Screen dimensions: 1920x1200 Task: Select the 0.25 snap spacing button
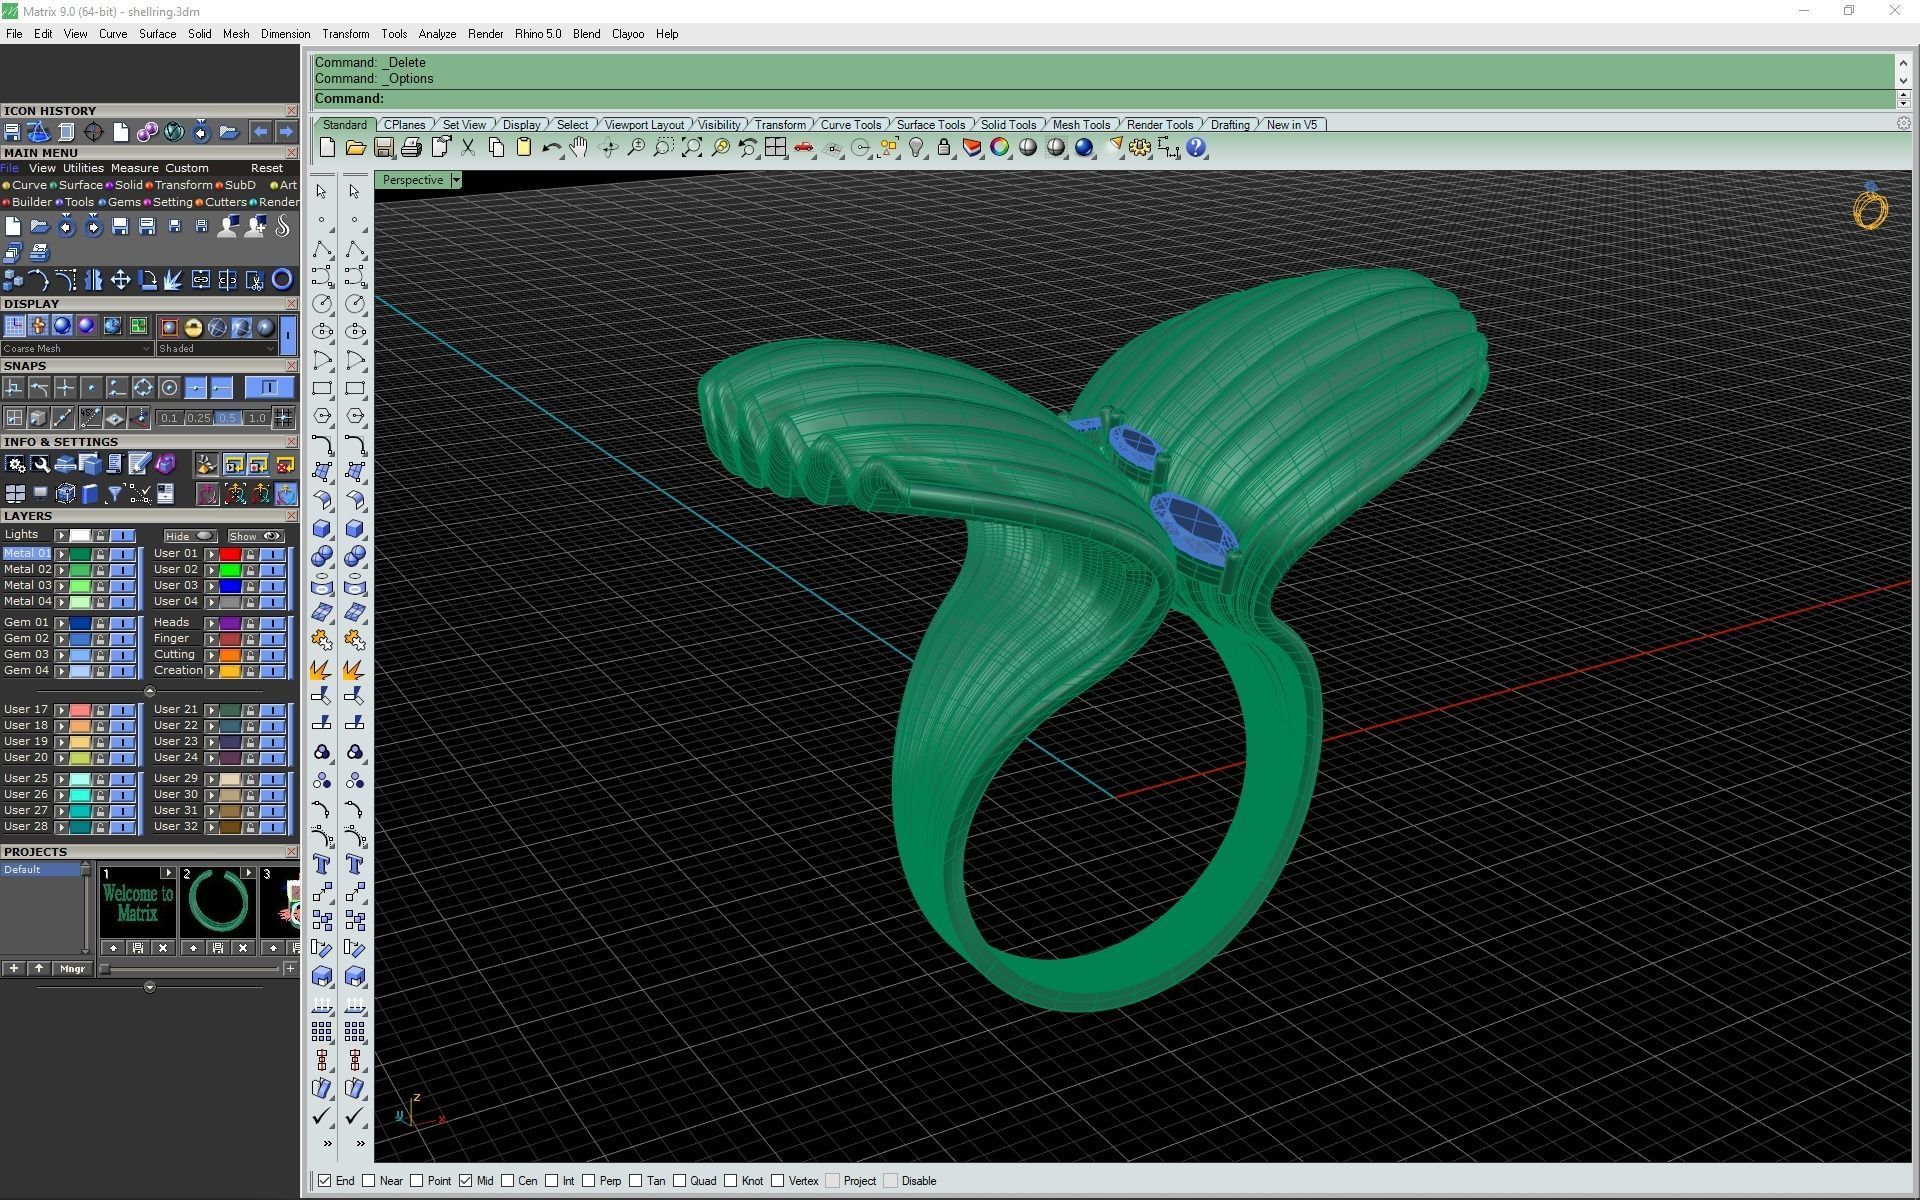[x=198, y=418]
